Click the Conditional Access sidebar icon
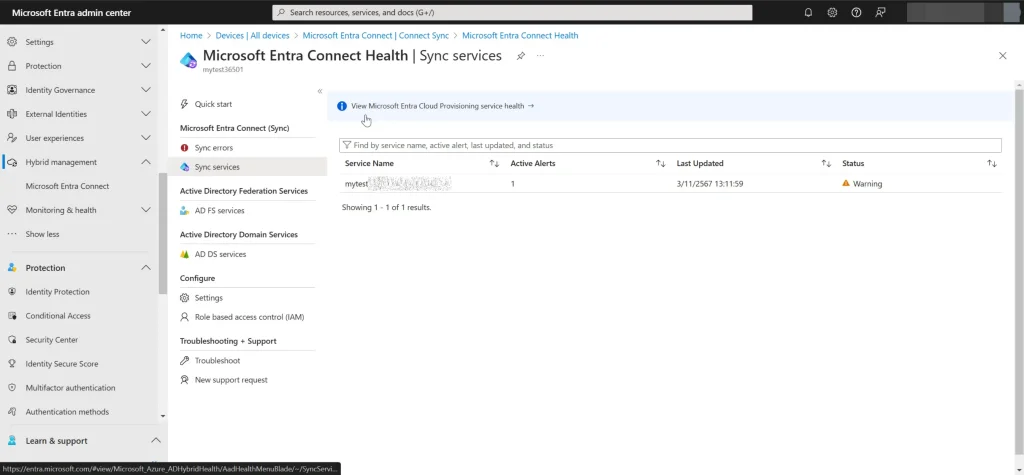 point(12,316)
